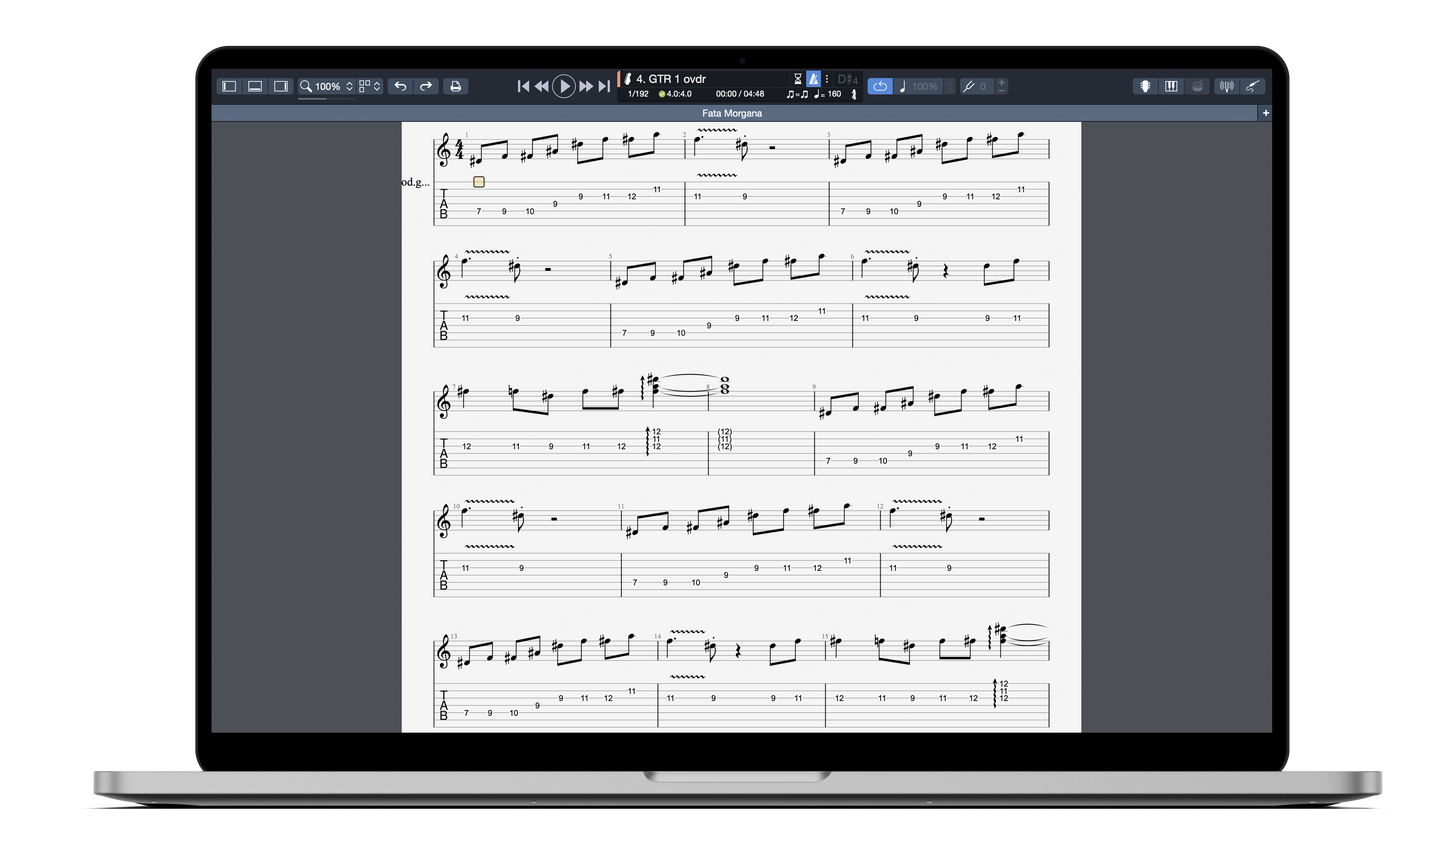Click the transpose tone tuning fork icon
The image size is (1445, 859).
tap(968, 87)
